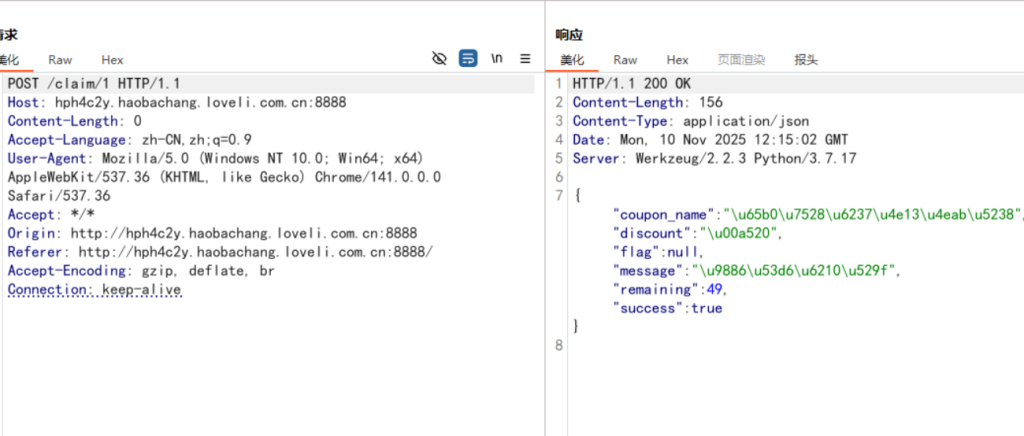Select the 美化 tab in the response panel

571,60
